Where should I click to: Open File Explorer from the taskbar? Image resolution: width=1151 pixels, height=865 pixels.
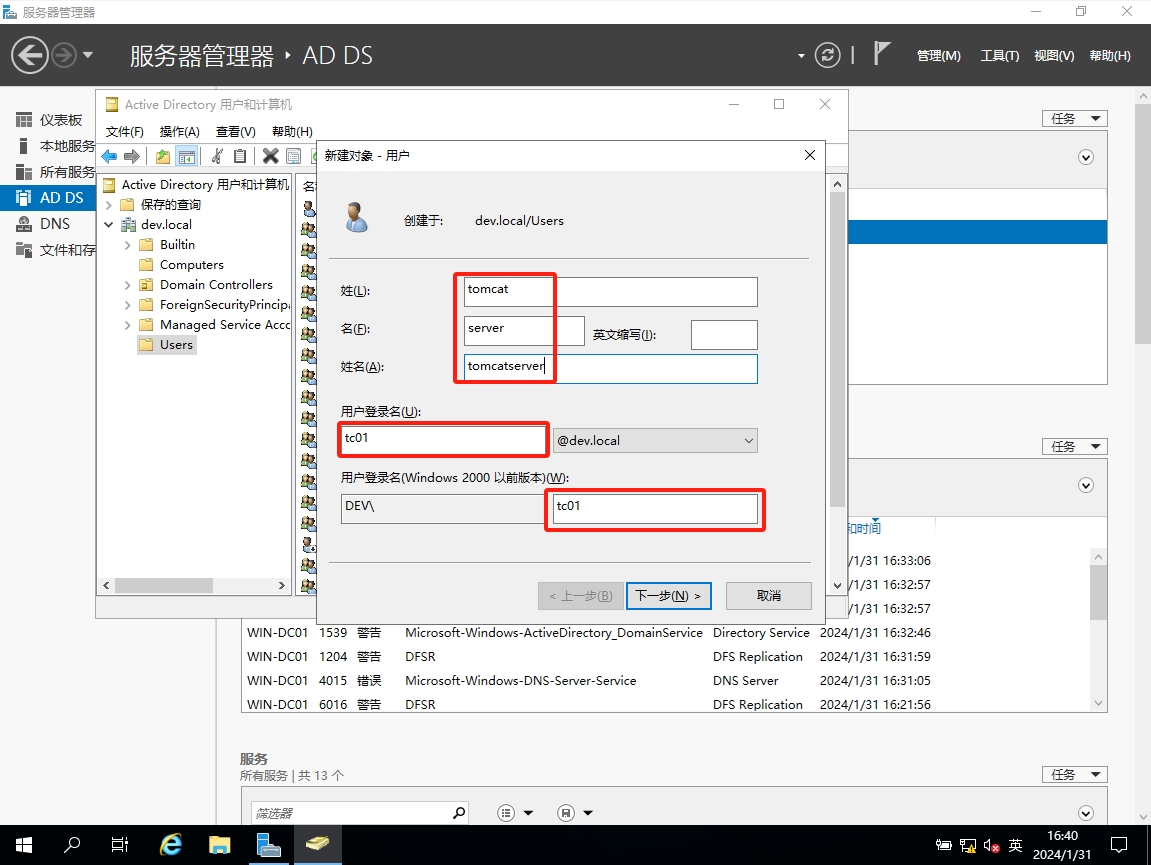tap(220, 845)
